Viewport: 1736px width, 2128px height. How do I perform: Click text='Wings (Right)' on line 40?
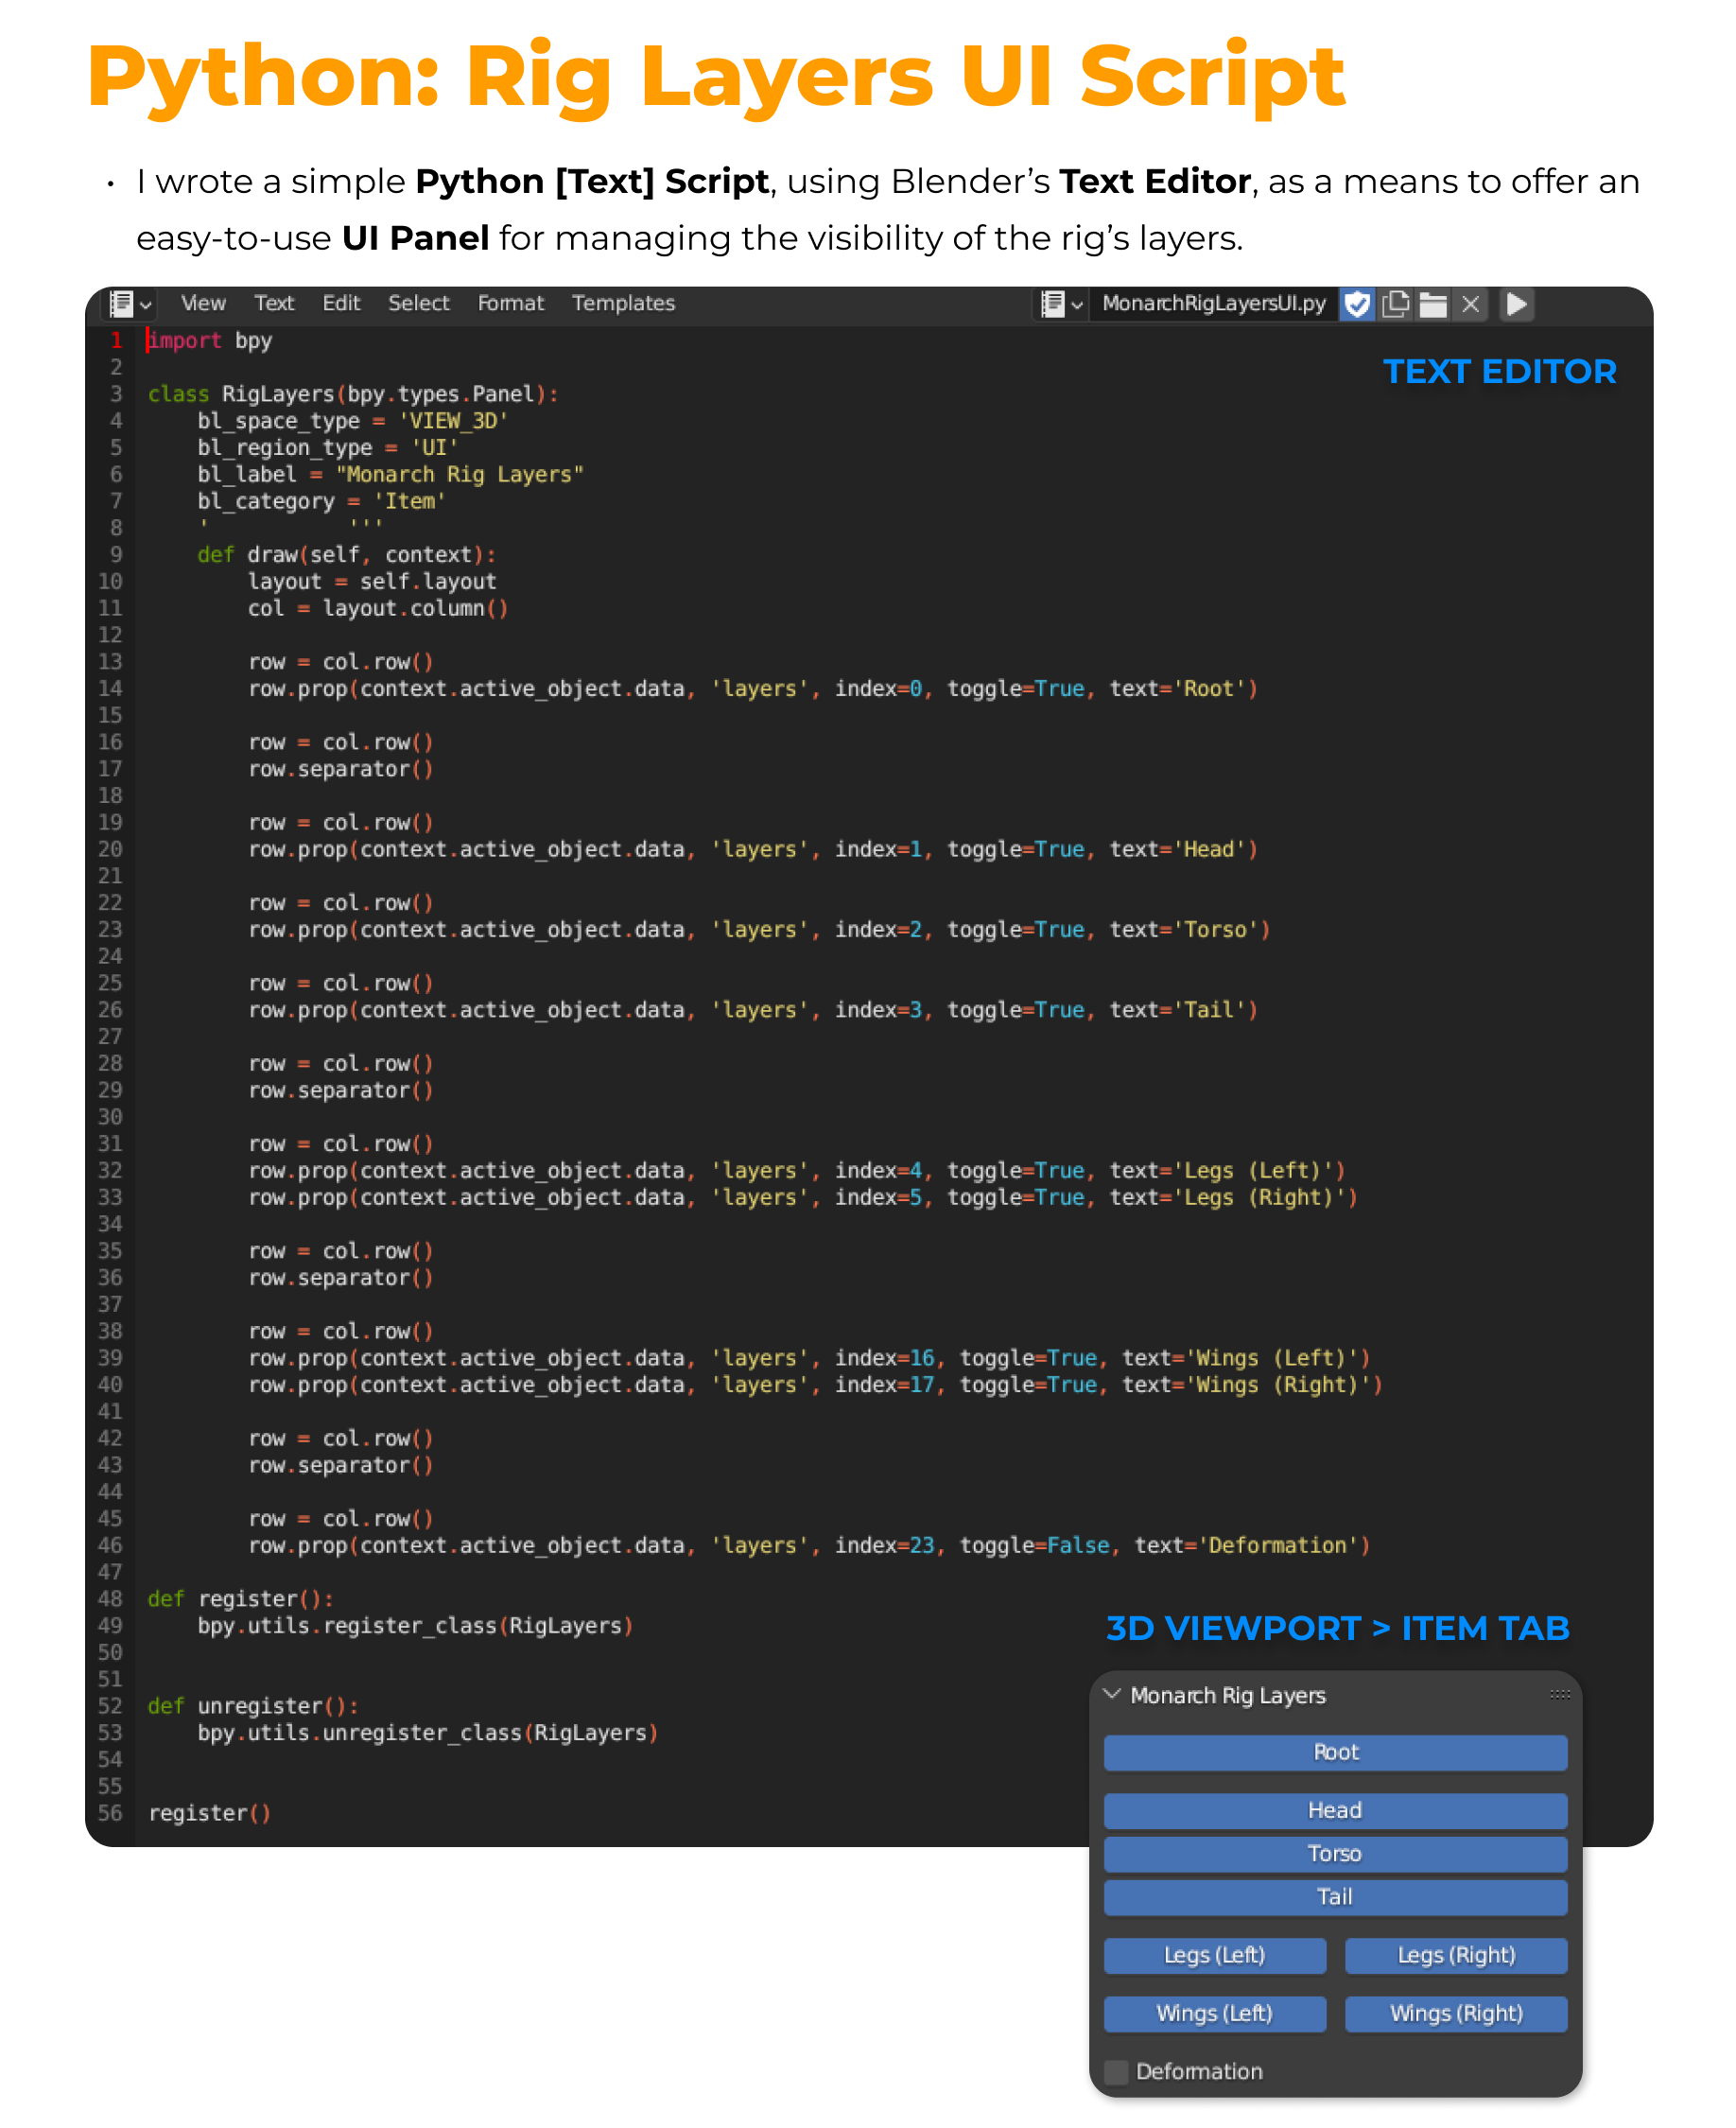[x=1247, y=1385]
